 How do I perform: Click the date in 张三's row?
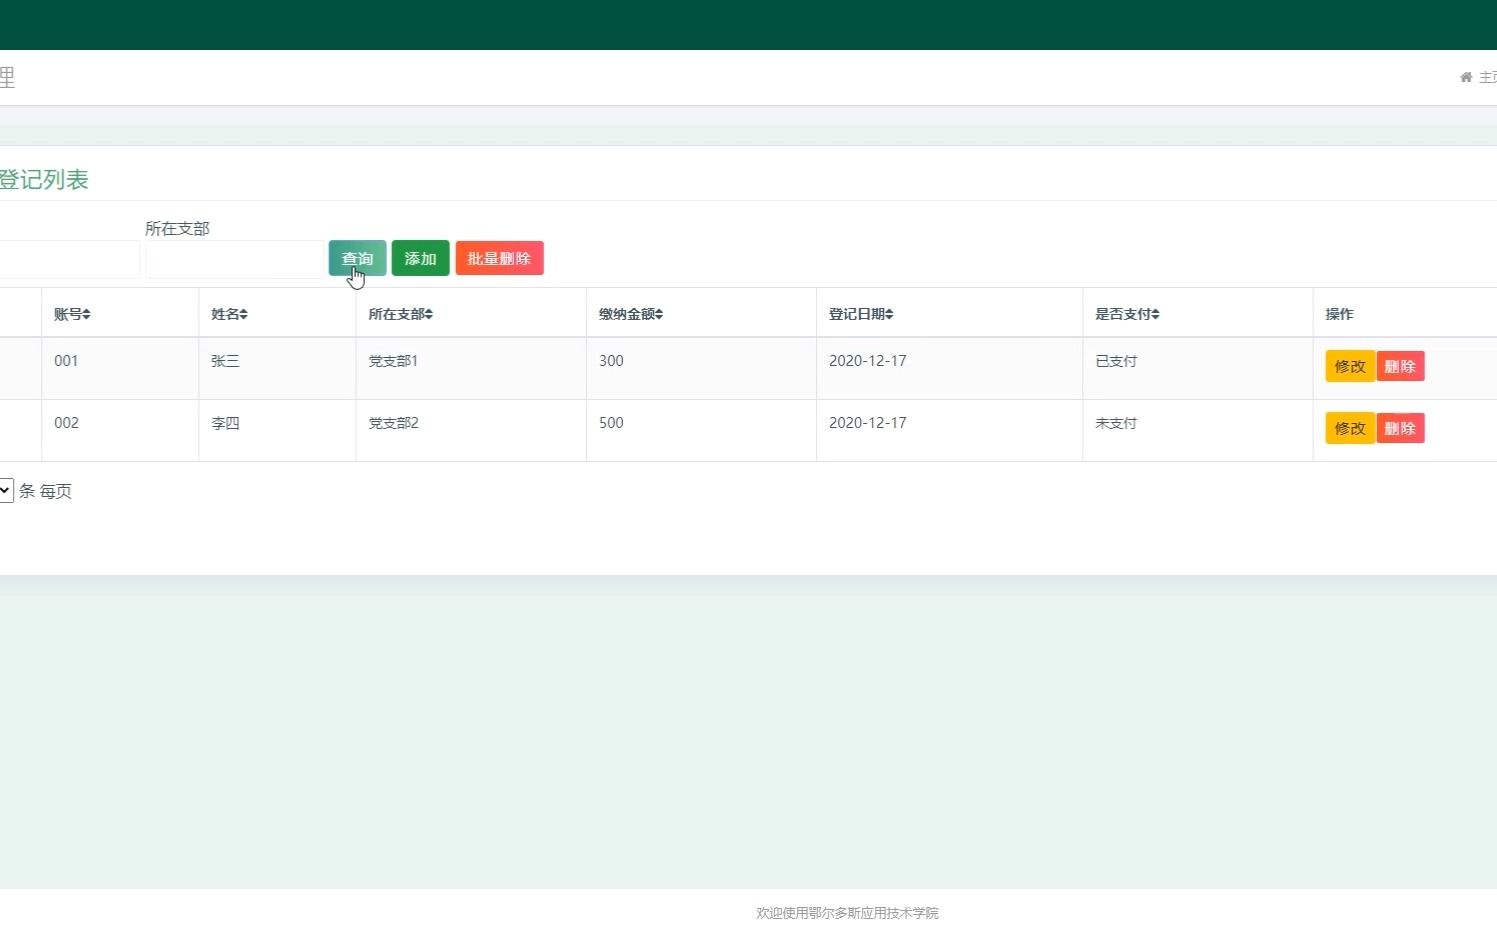[868, 361]
